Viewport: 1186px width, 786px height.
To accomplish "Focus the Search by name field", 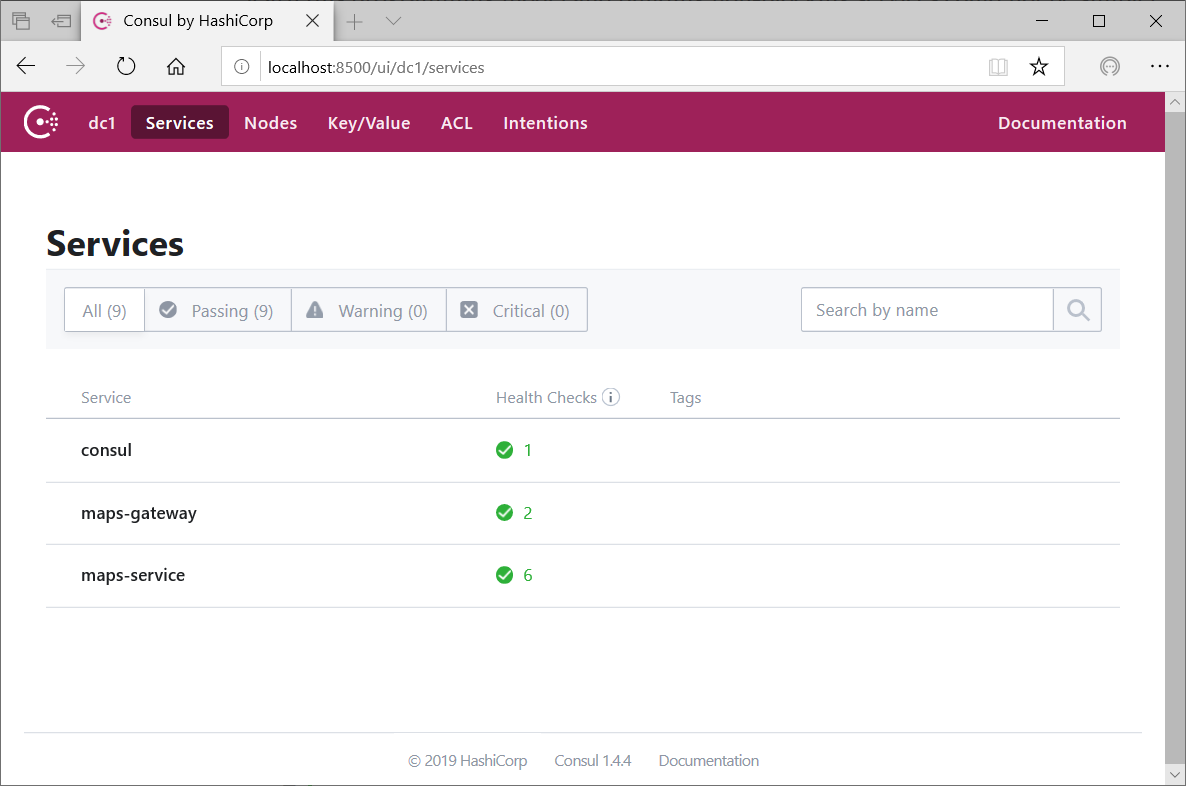I will click(x=926, y=310).
